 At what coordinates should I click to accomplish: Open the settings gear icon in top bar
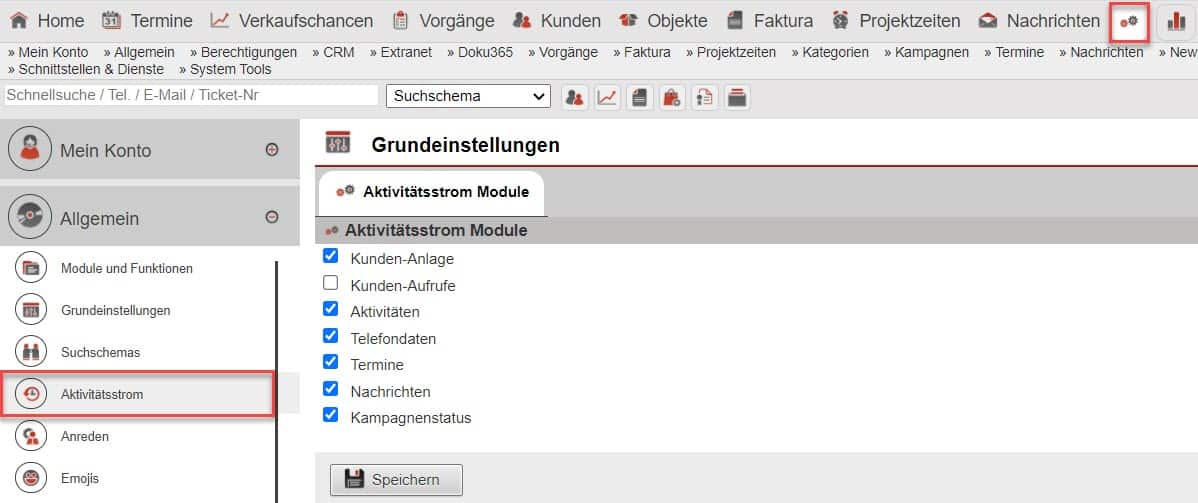(x=1129, y=21)
